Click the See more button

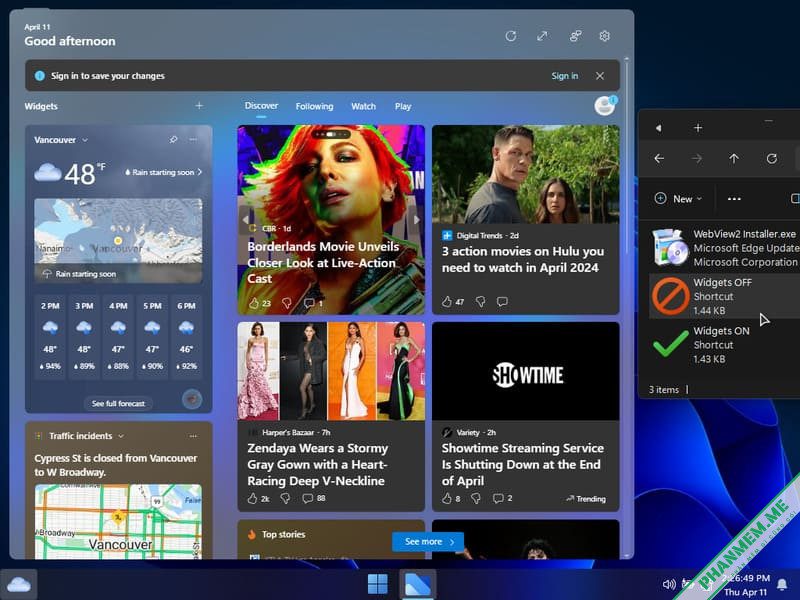click(x=428, y=541)
